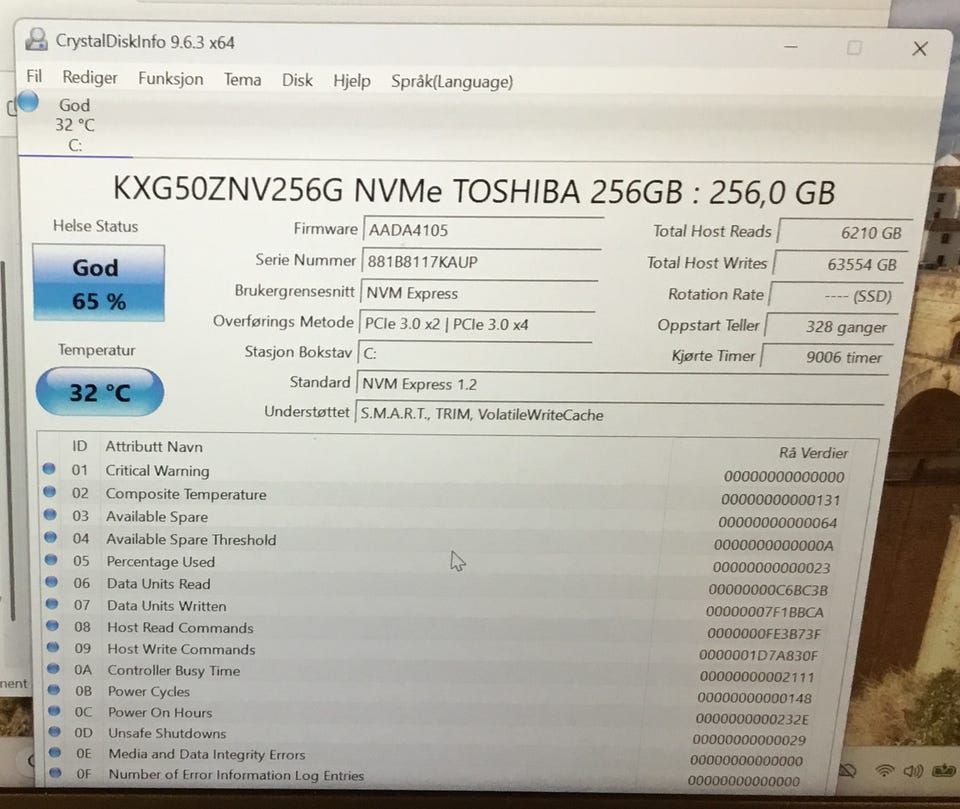The height and width of the screenshot is (809, 960).
Task: Click status dot of Host Read Commands row
Action: pos(53,625)
